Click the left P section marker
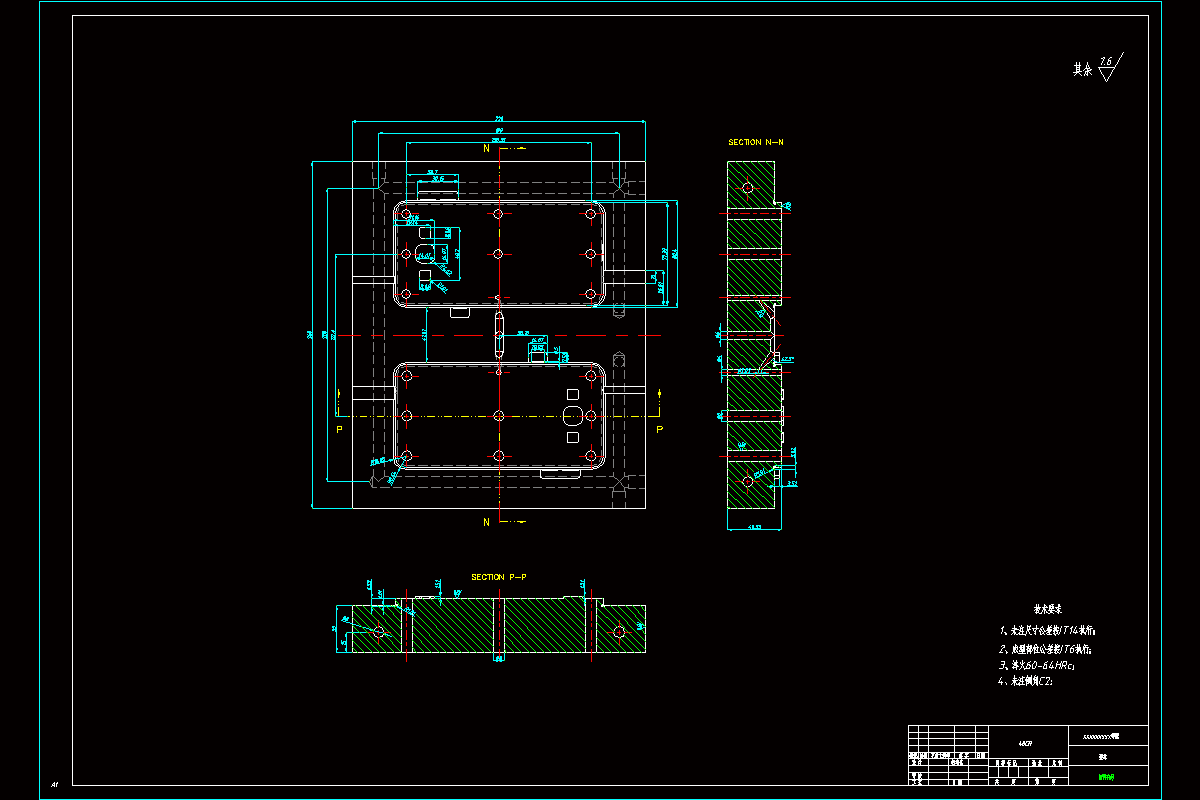1200x800 pixels. (x=339, y=429)
